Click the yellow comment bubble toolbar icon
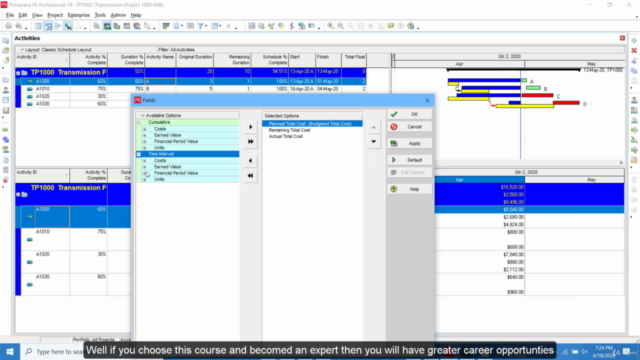Image resolution: width=640 pixels, height=360 pixels. pyautogui.click(x=391, y=26)
